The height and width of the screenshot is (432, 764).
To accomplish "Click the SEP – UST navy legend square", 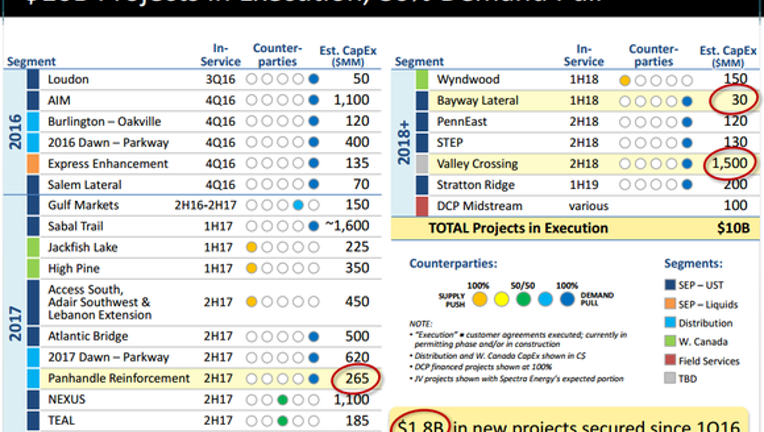I will (670, 285).
